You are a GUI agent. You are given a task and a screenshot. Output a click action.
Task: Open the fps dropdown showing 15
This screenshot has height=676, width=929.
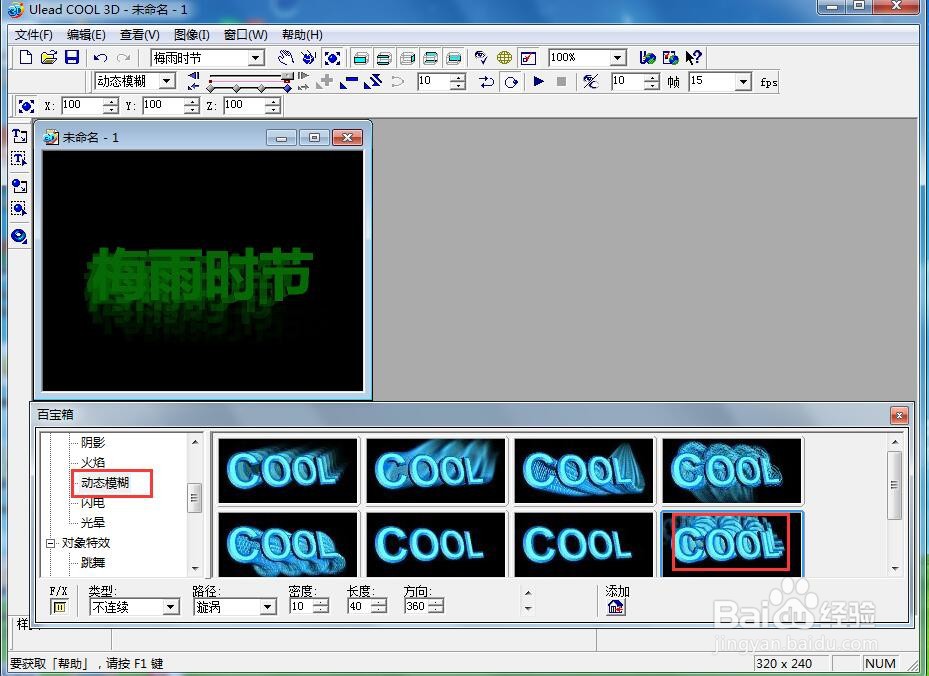(743, 82)
